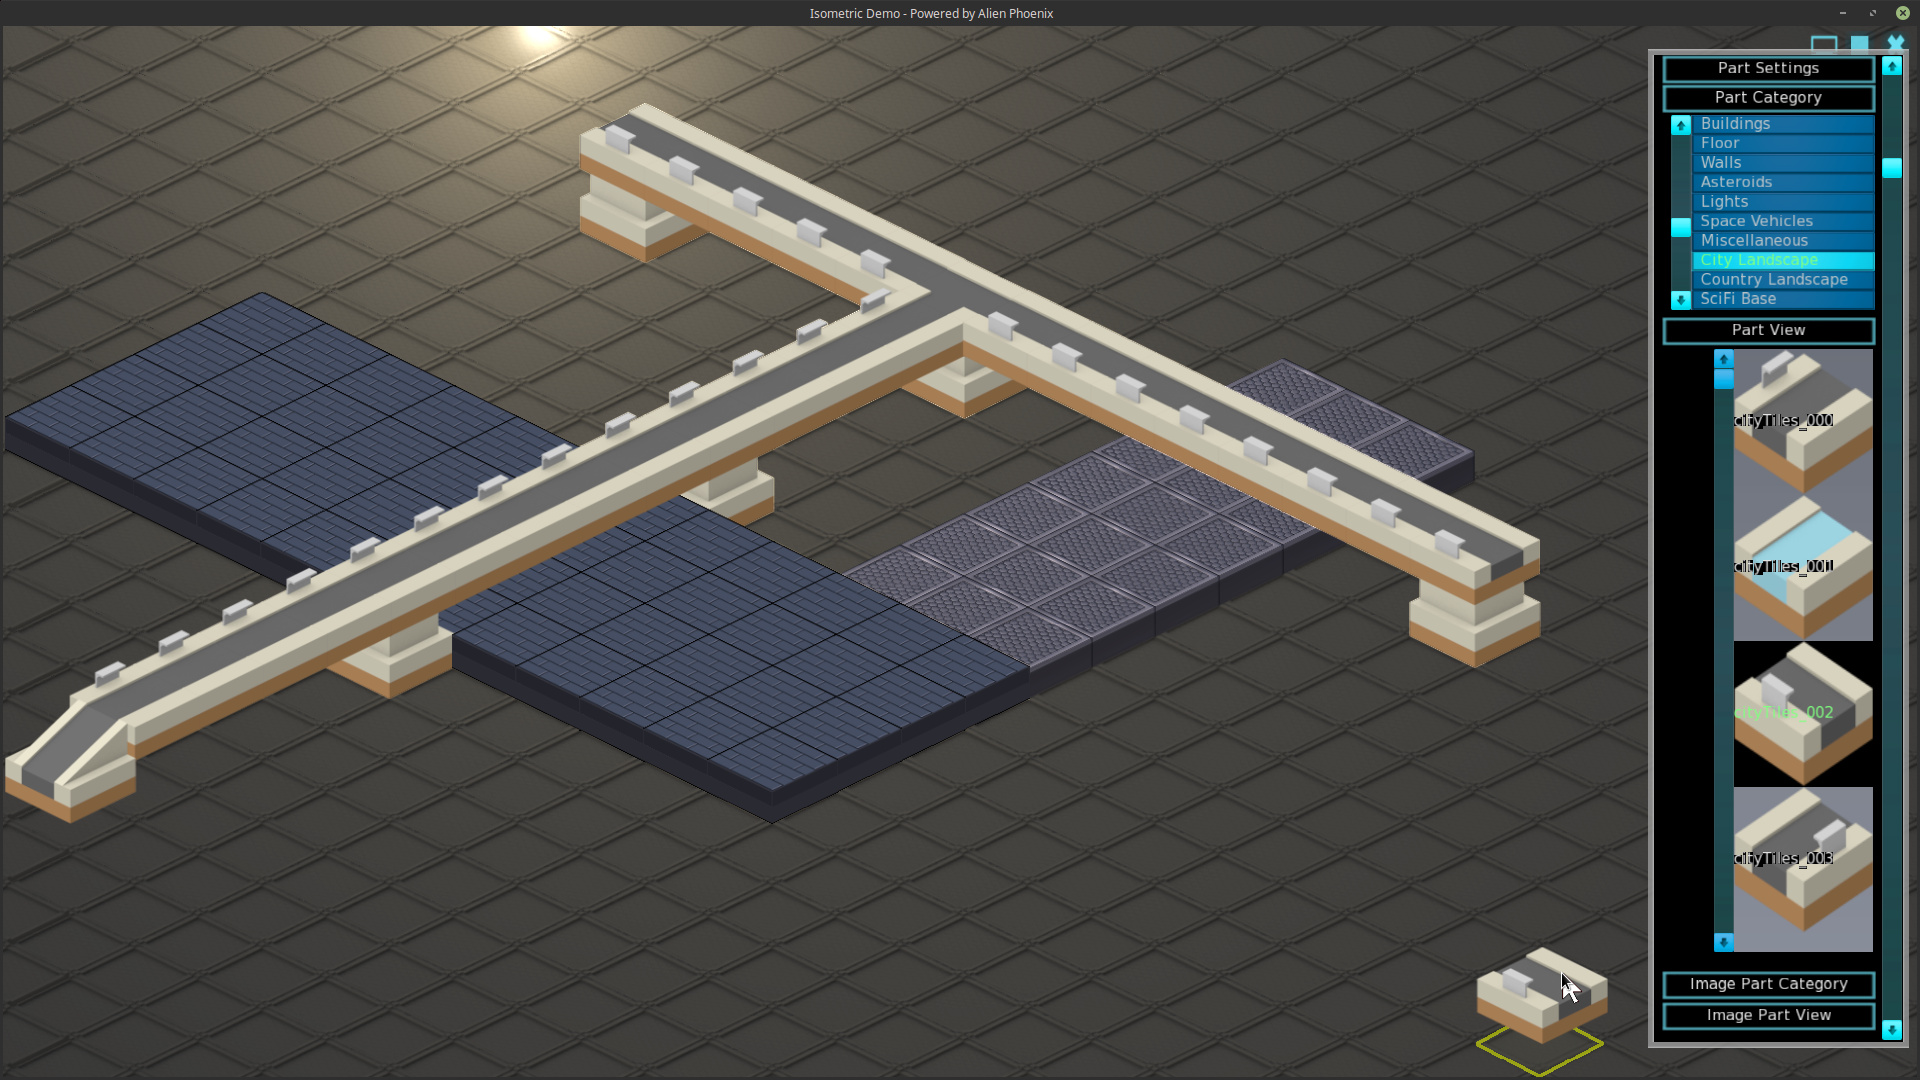This screenshot has height=1080, width=1920.
Task: Open Image Part Category section
Action: pyautogui.click(x=1767, y=984)
